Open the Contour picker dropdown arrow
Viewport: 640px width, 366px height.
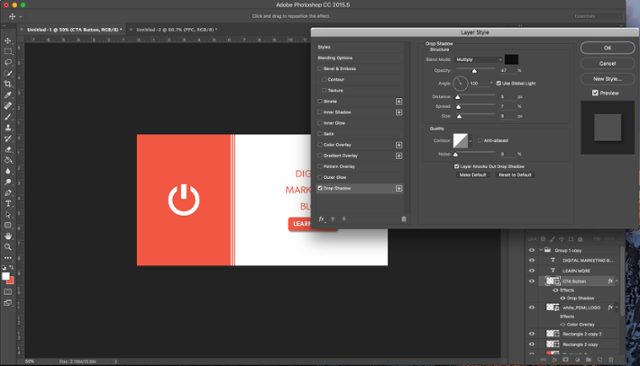click(470, 141)
